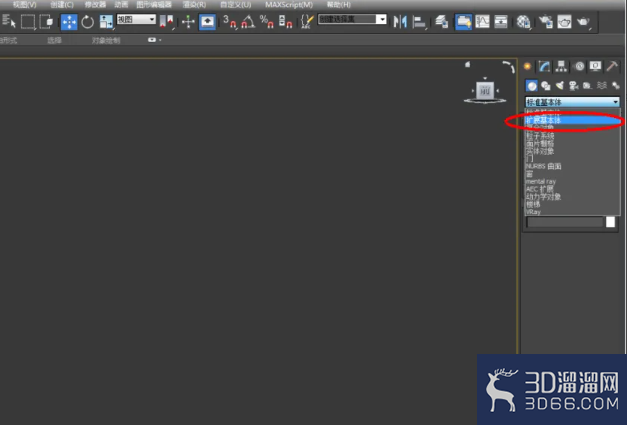Select the Shapes category icon

(545, 86)
